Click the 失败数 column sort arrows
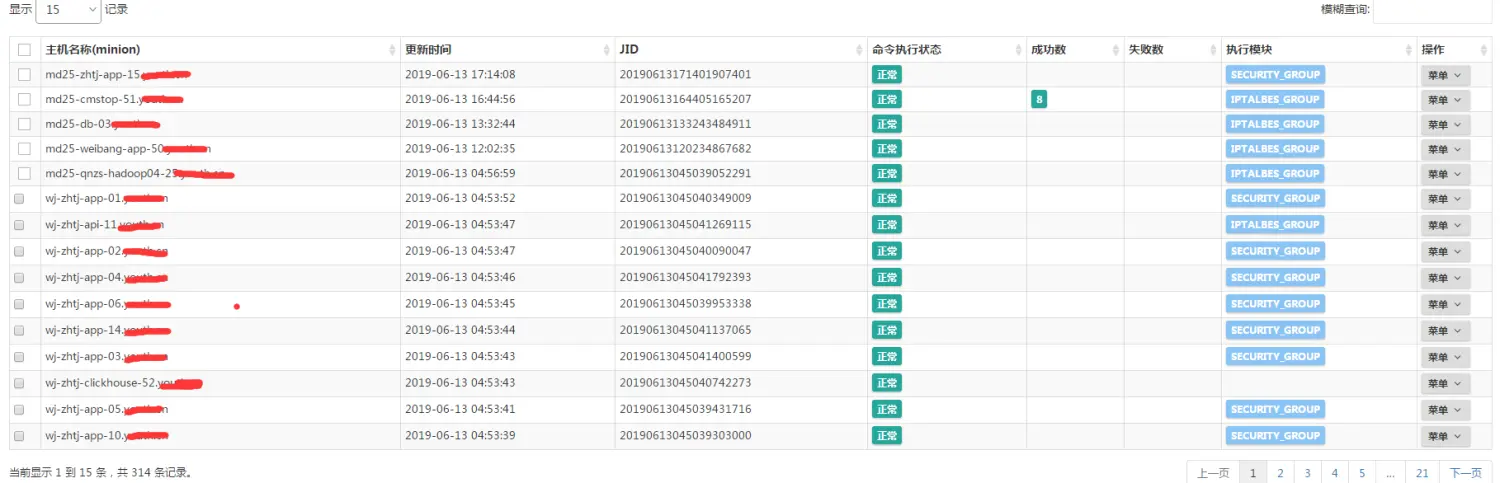Image resolution: width=1500 pixels, height=483 pixels. point(1214,50)
